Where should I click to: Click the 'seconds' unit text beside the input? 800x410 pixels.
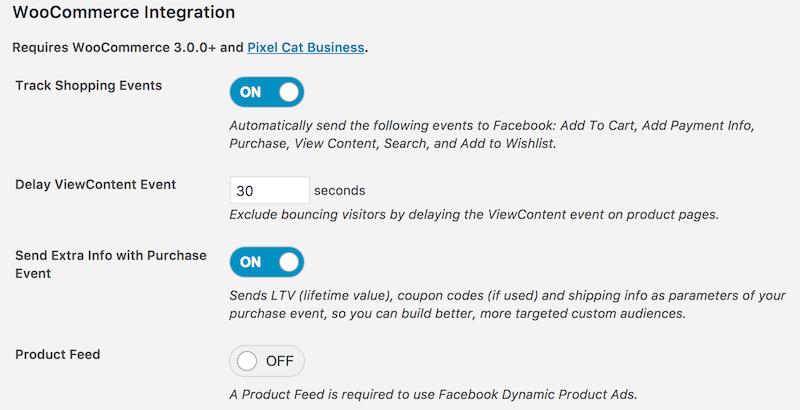tap(340, 190)
